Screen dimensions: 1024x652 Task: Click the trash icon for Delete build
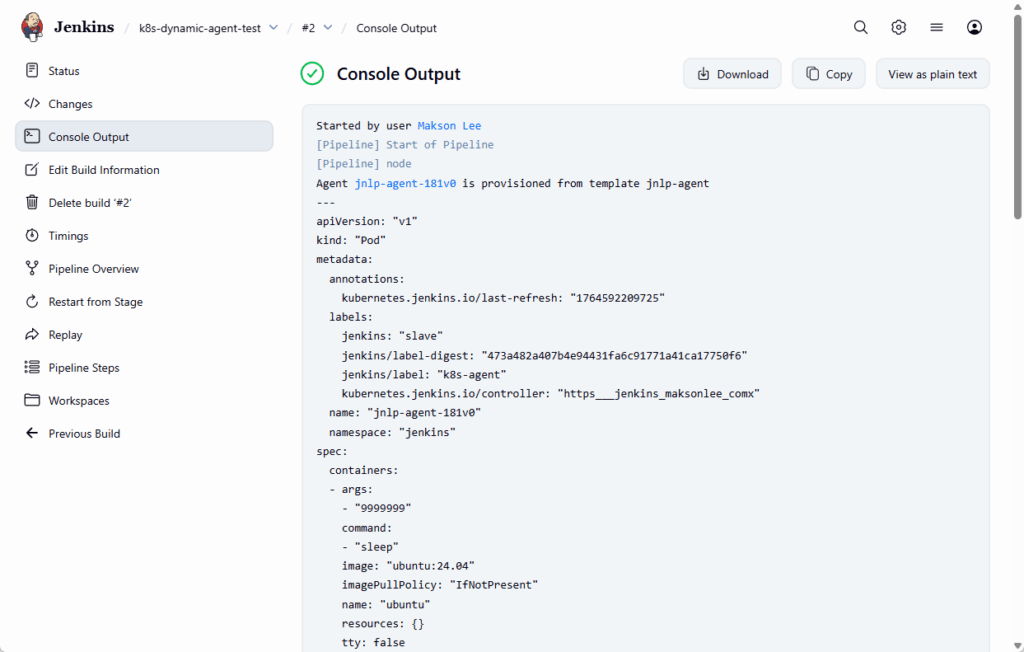pos(31,203)
